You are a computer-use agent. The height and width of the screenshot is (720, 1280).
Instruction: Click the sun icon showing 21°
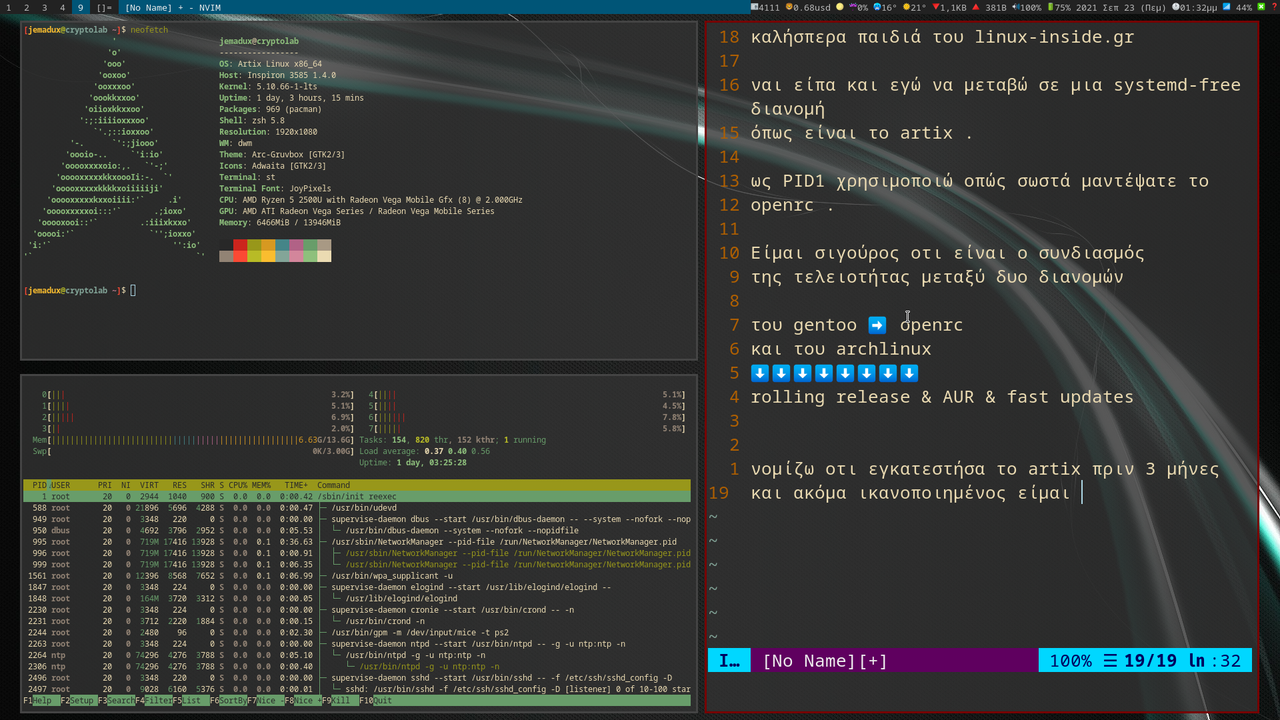906,7
